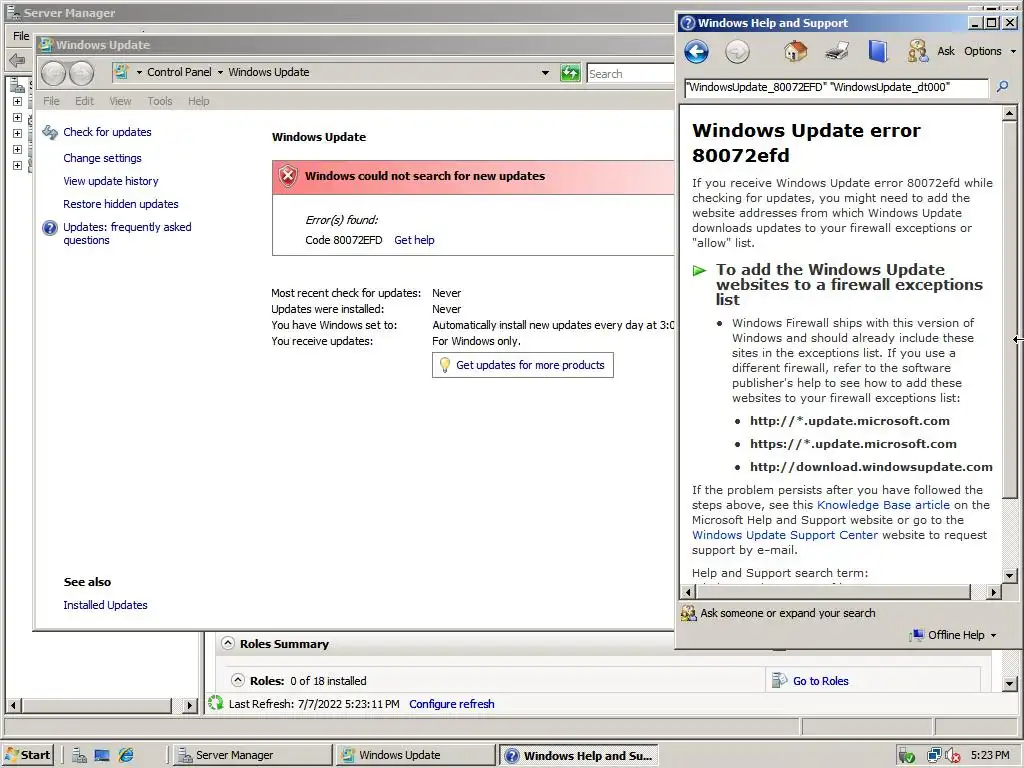Collapse the Roles Summary section

(227, 643)
